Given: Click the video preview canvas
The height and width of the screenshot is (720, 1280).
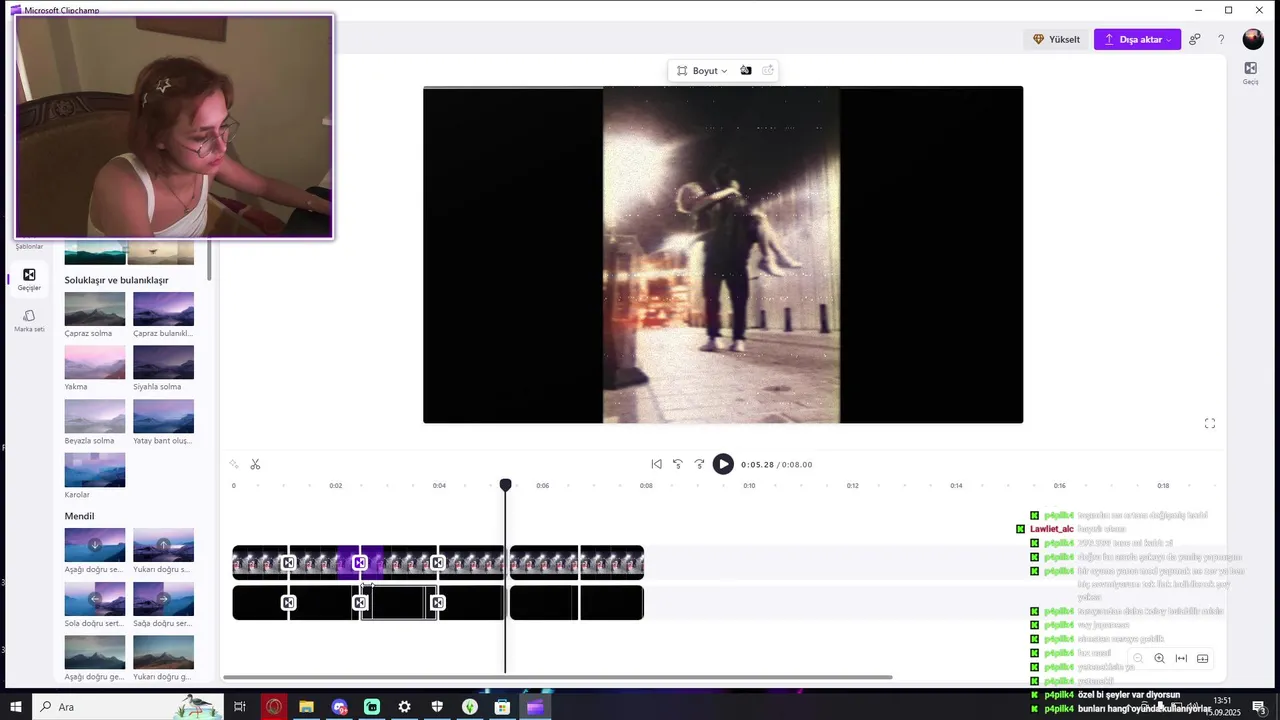Looking at the screenshot, I should (x=722, y=254).
